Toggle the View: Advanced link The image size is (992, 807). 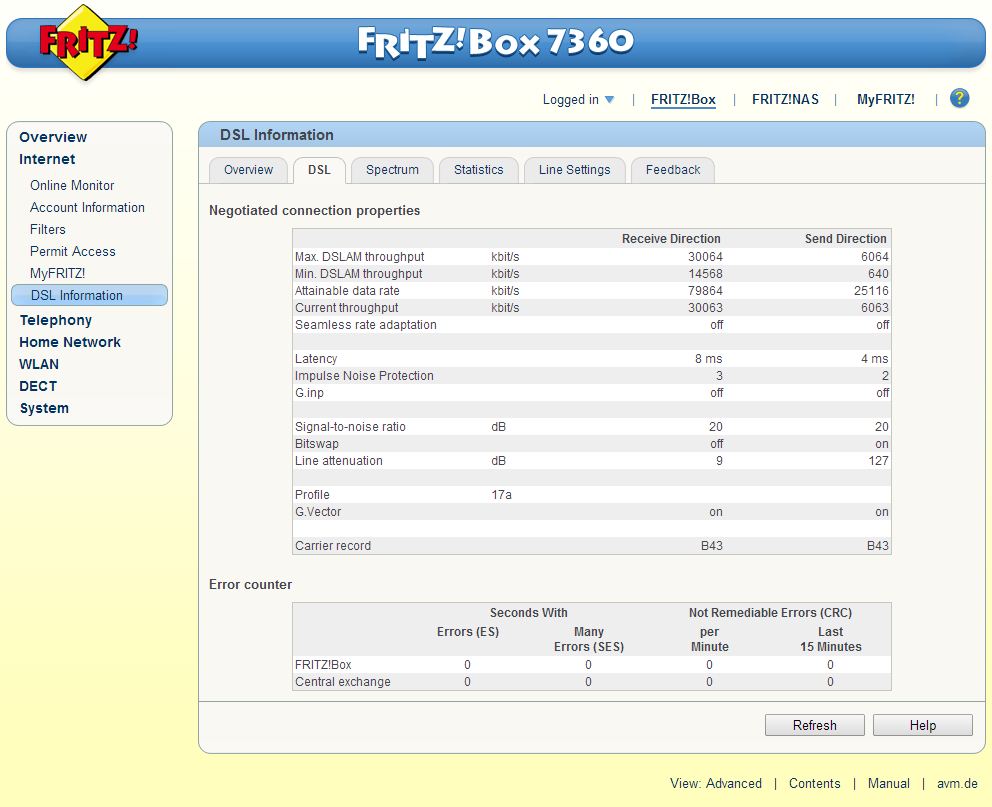pyautogui.click(x=715, y=783)
